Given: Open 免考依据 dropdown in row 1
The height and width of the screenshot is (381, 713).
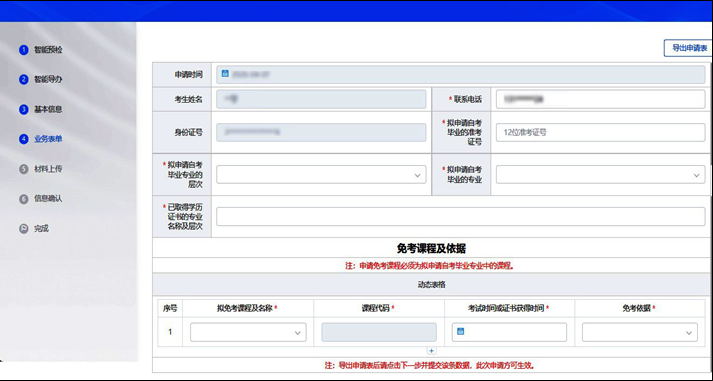Looking at the screenshot, I should click(x=640, y=332).
